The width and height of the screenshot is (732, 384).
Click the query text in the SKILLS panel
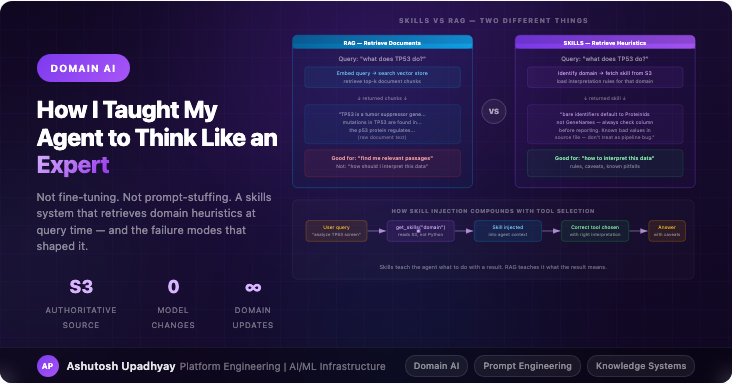605,59
